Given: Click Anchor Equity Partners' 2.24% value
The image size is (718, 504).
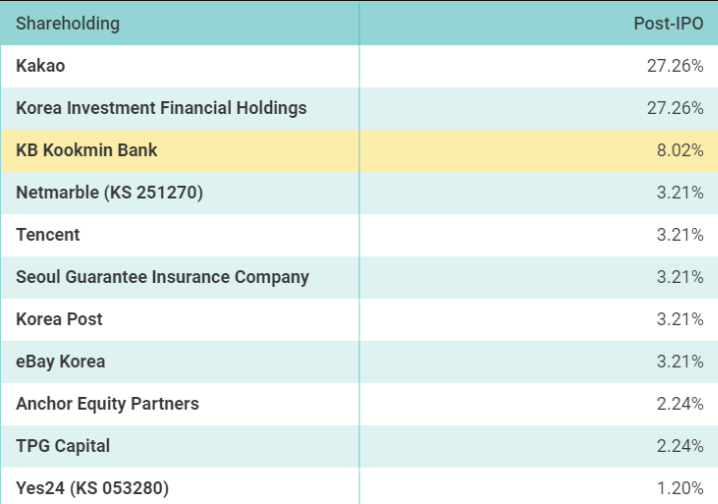Looking at the screenshot, I should coord(680,404).
